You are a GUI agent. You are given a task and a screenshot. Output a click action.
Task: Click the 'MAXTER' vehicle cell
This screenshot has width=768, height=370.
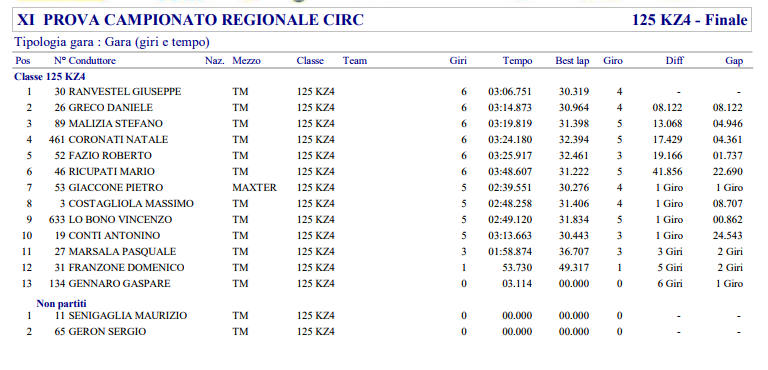(255, 188)
